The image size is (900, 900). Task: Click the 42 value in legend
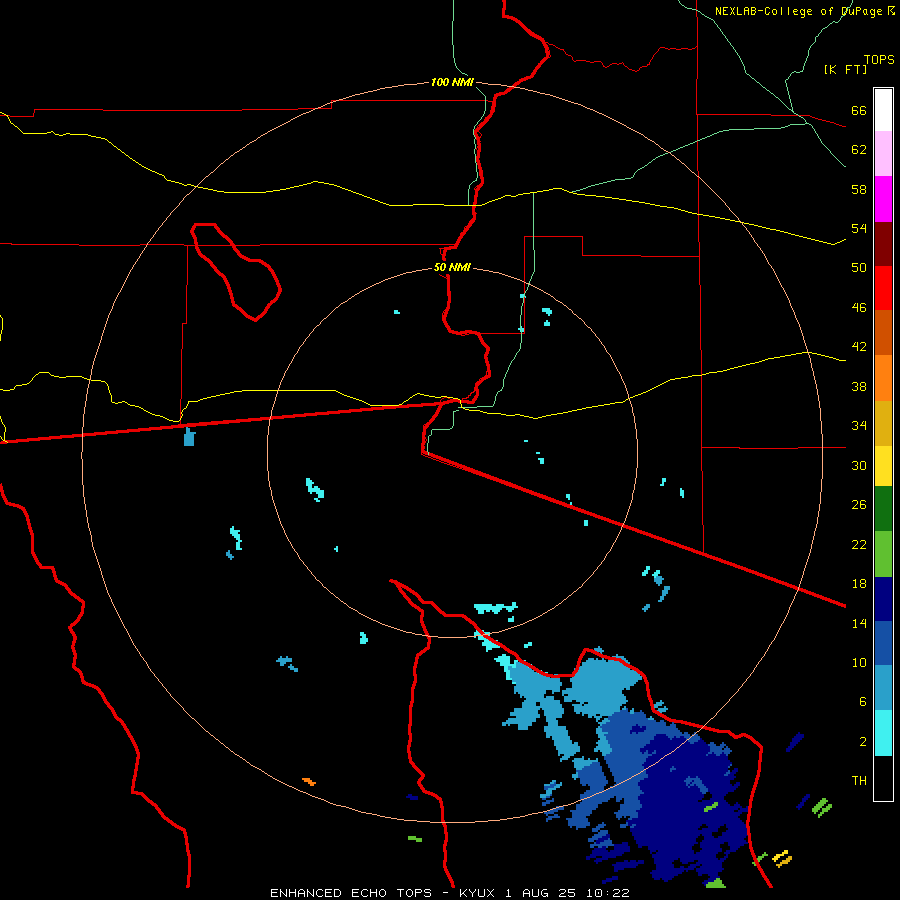click(x=859, y=347)
